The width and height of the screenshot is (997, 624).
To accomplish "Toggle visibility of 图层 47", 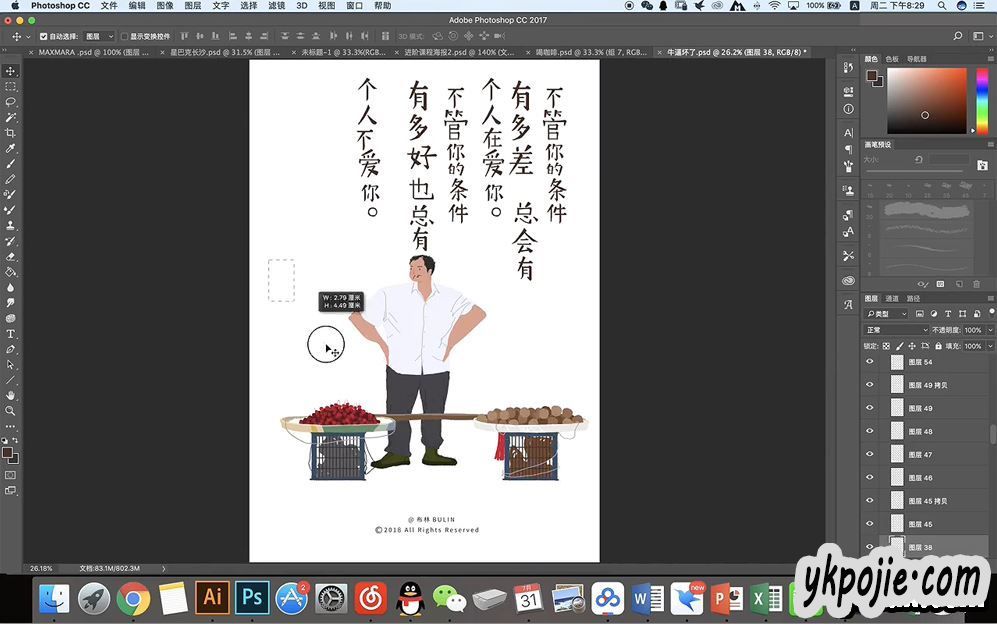I will coord(869,454).
